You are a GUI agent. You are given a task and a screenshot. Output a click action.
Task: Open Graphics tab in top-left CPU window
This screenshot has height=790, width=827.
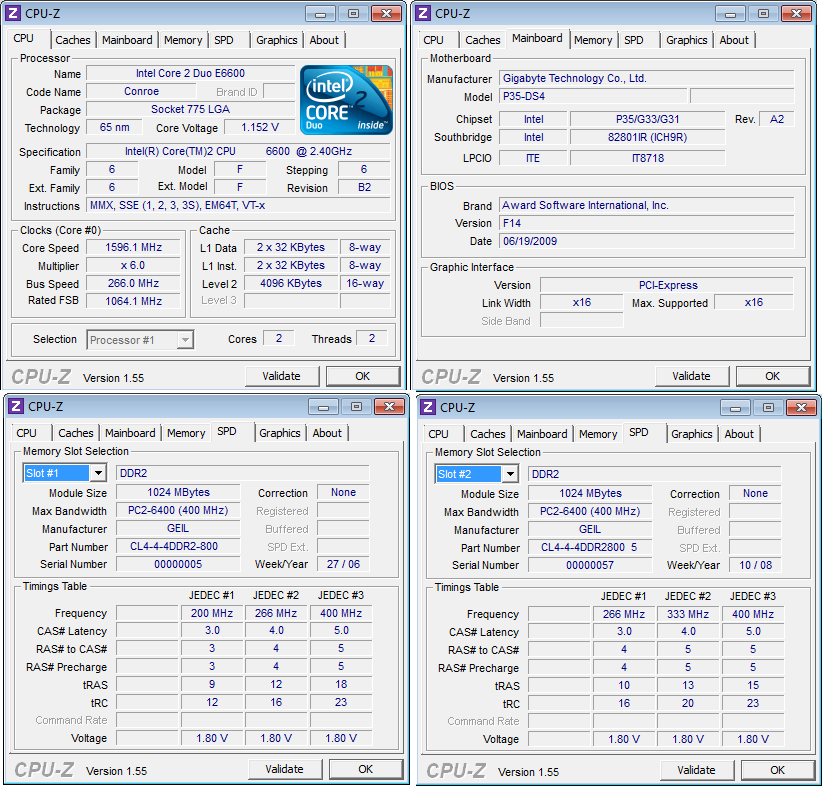tap(277, 40)
